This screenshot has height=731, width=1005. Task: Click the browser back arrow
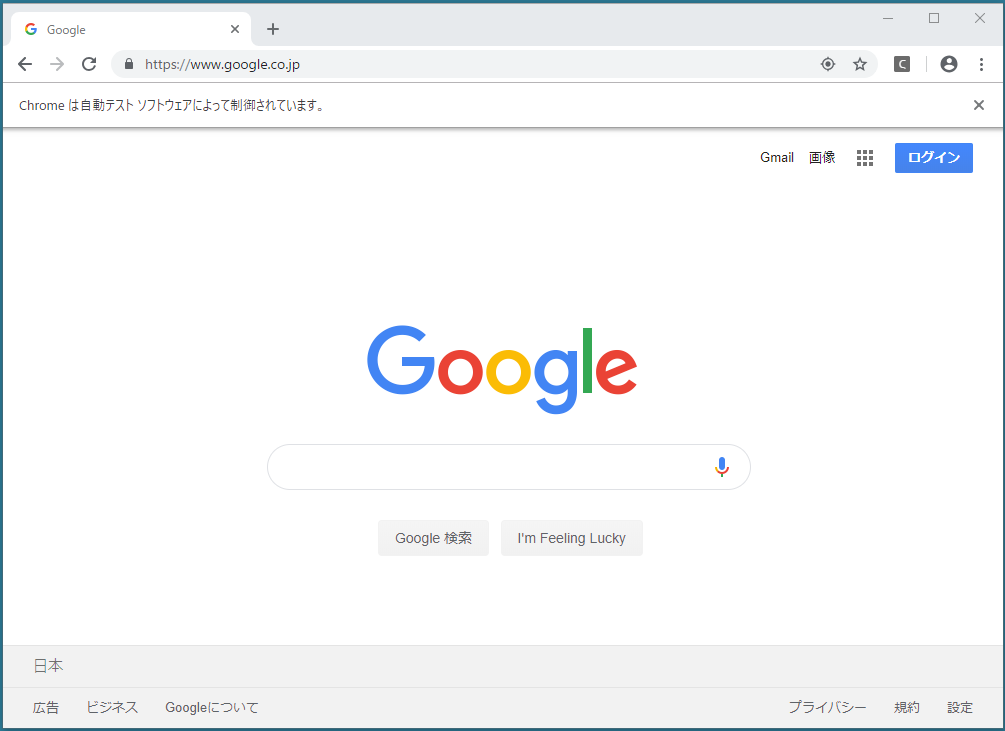25,64
